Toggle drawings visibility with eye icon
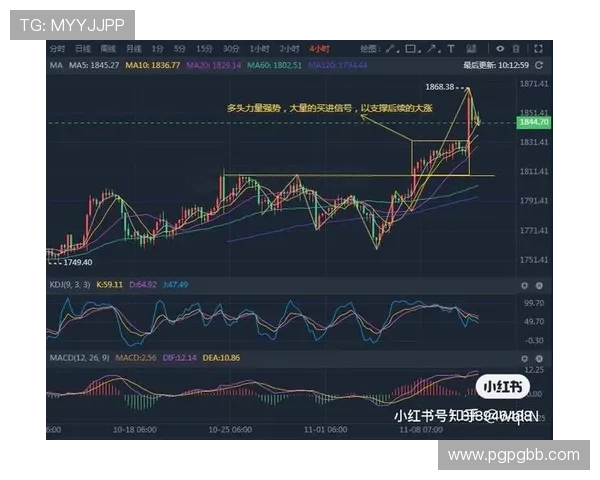The width and height of the screenshot is (600, 480). click(x=500, y=48)
